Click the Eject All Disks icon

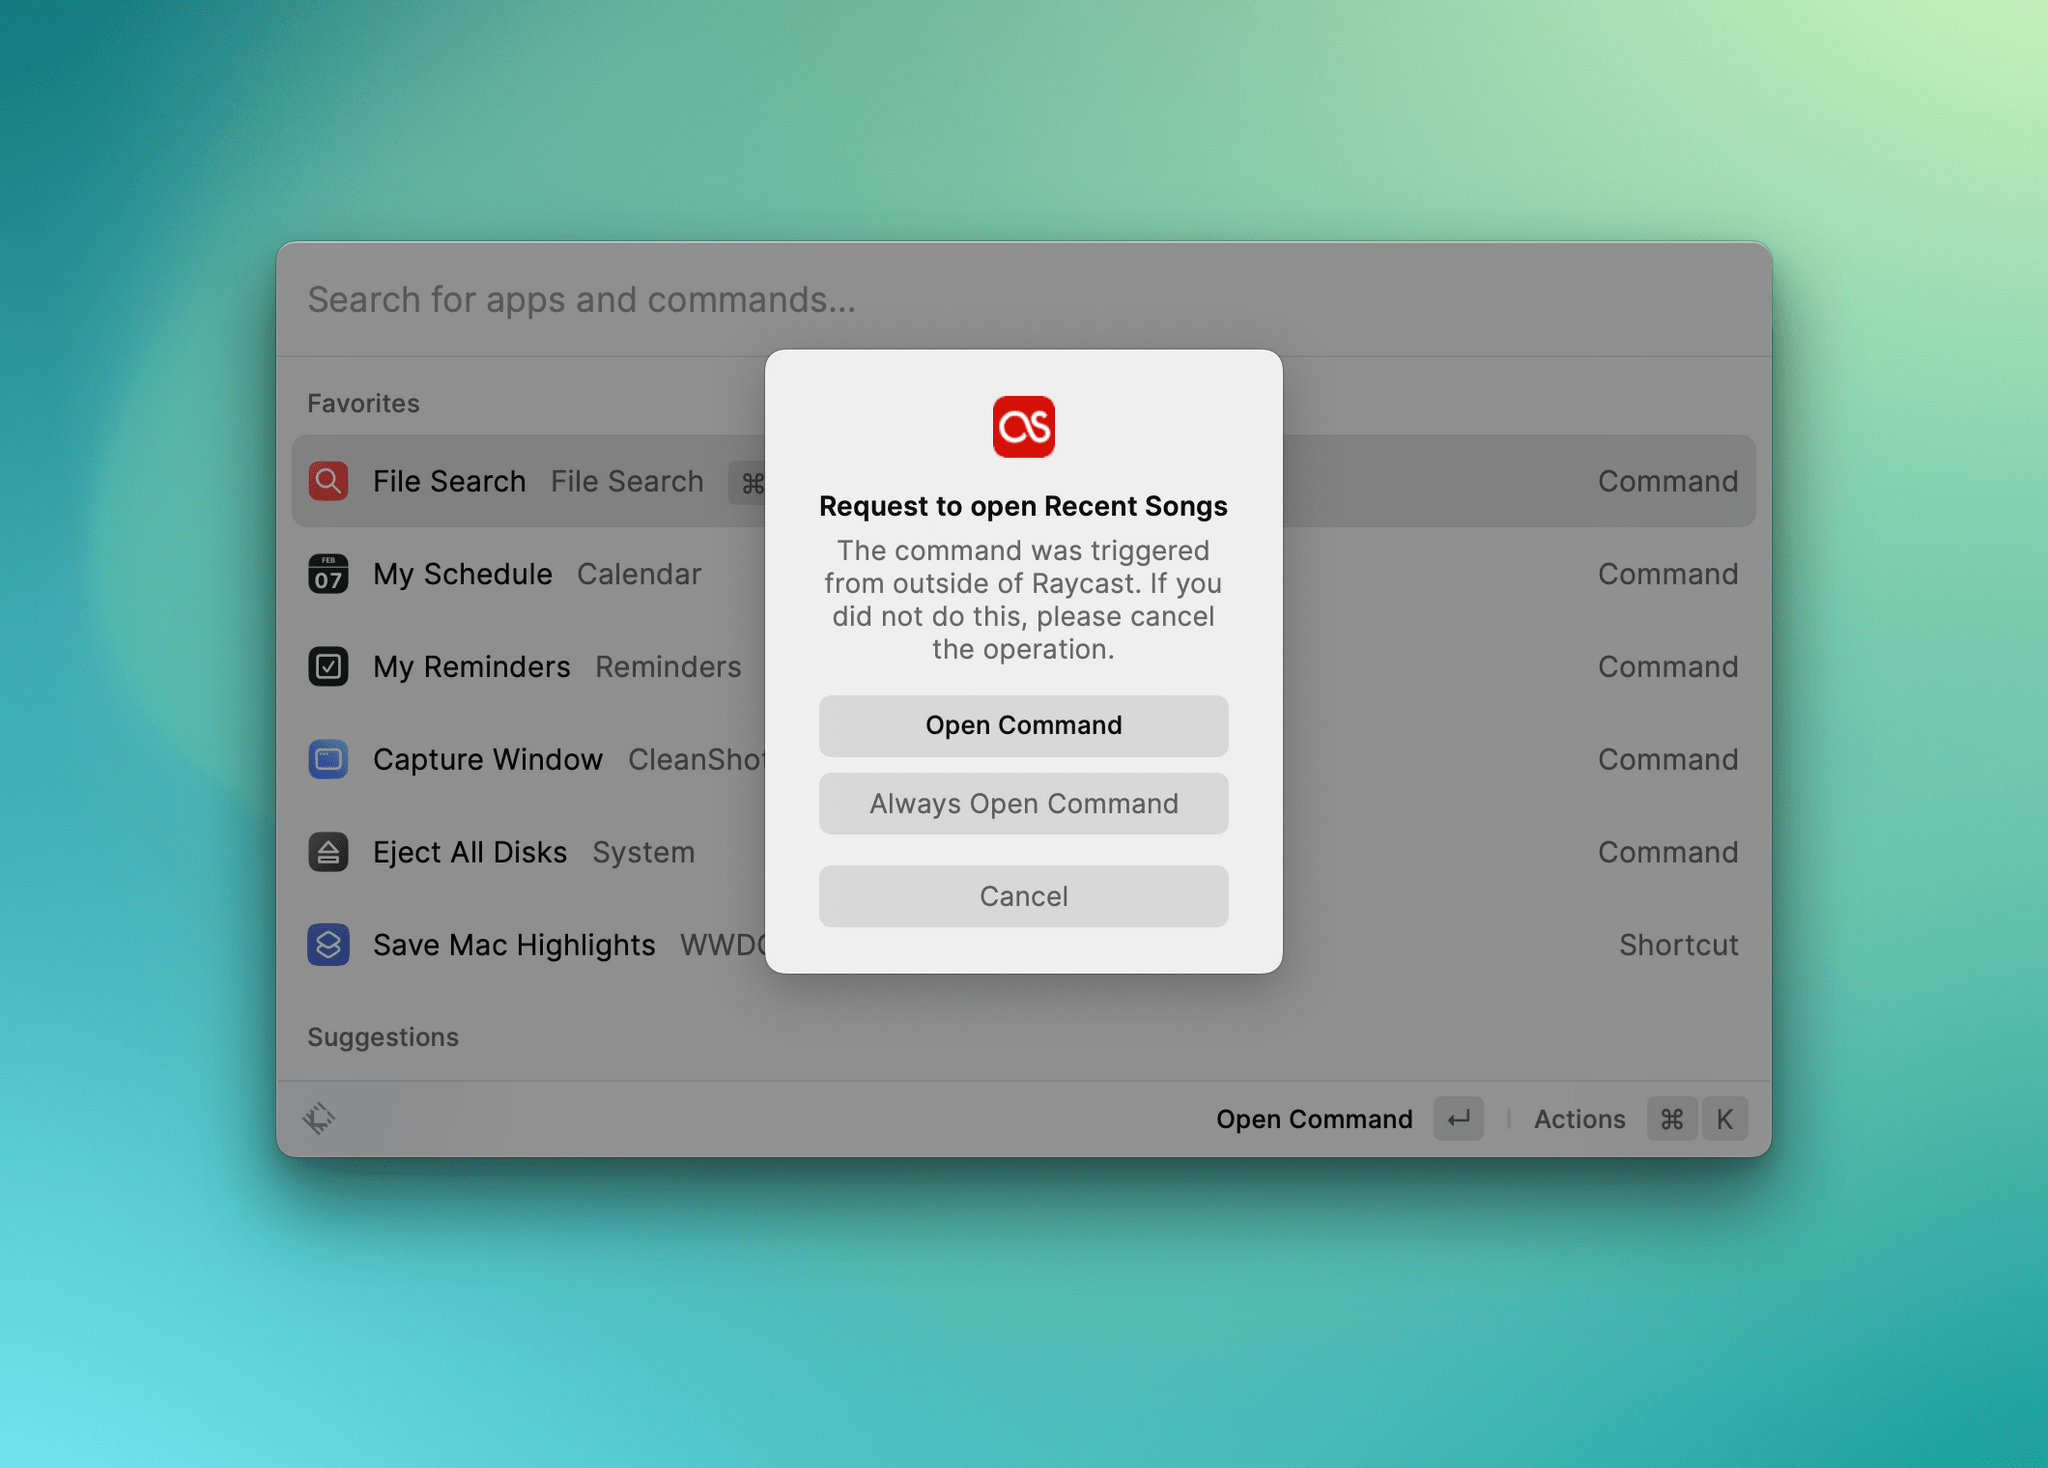click(328, 852)
